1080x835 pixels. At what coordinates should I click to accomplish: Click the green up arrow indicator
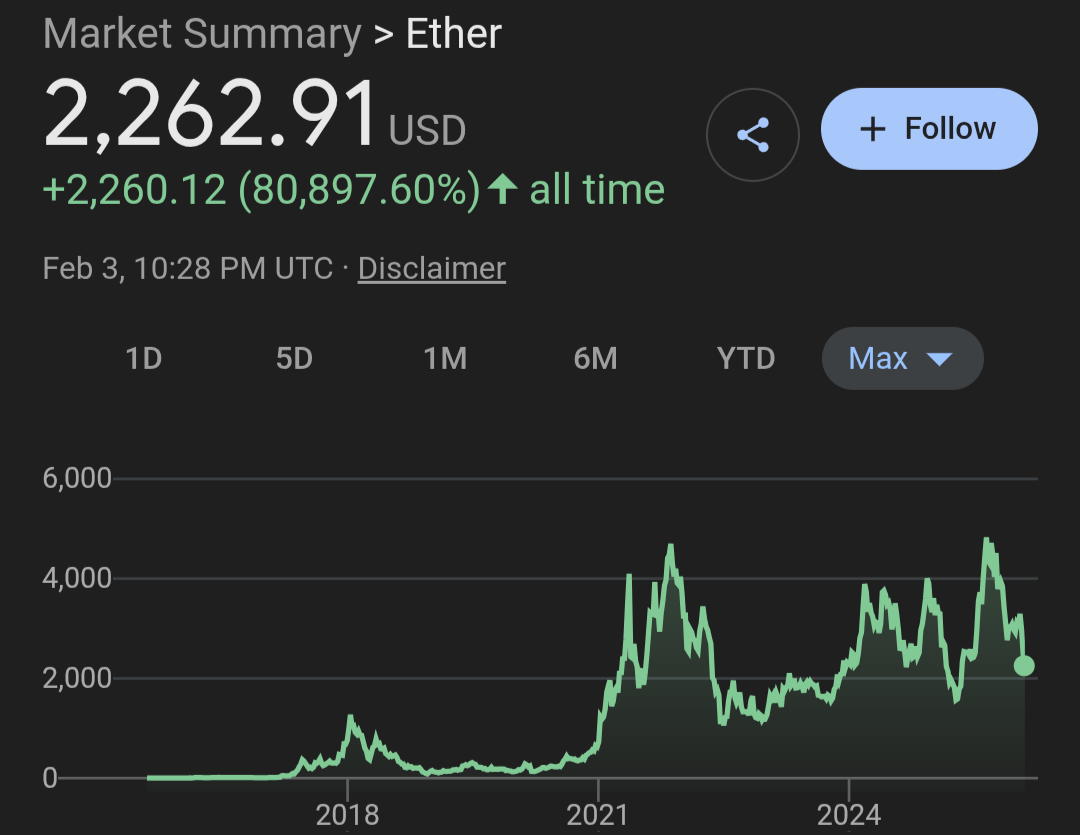click(503, 189)
